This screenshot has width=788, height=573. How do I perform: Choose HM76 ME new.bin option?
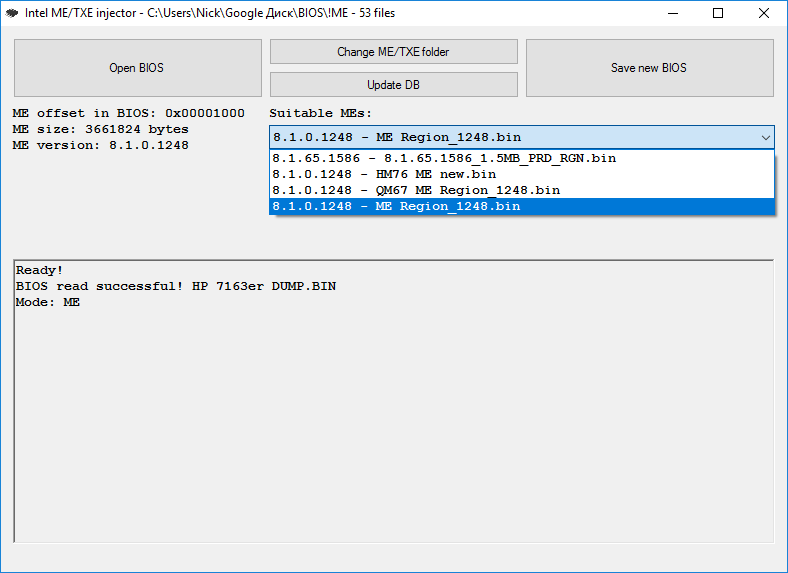[522, 174]
